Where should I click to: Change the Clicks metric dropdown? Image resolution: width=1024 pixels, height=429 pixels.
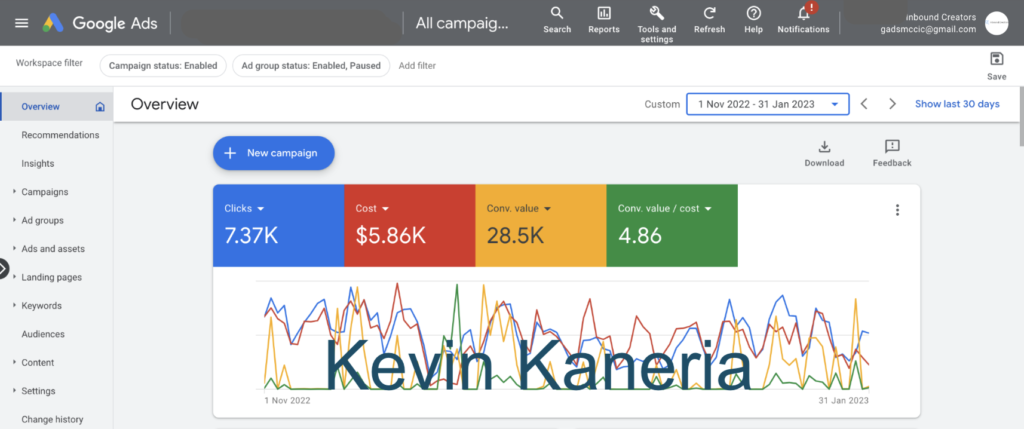coord(244,208)
